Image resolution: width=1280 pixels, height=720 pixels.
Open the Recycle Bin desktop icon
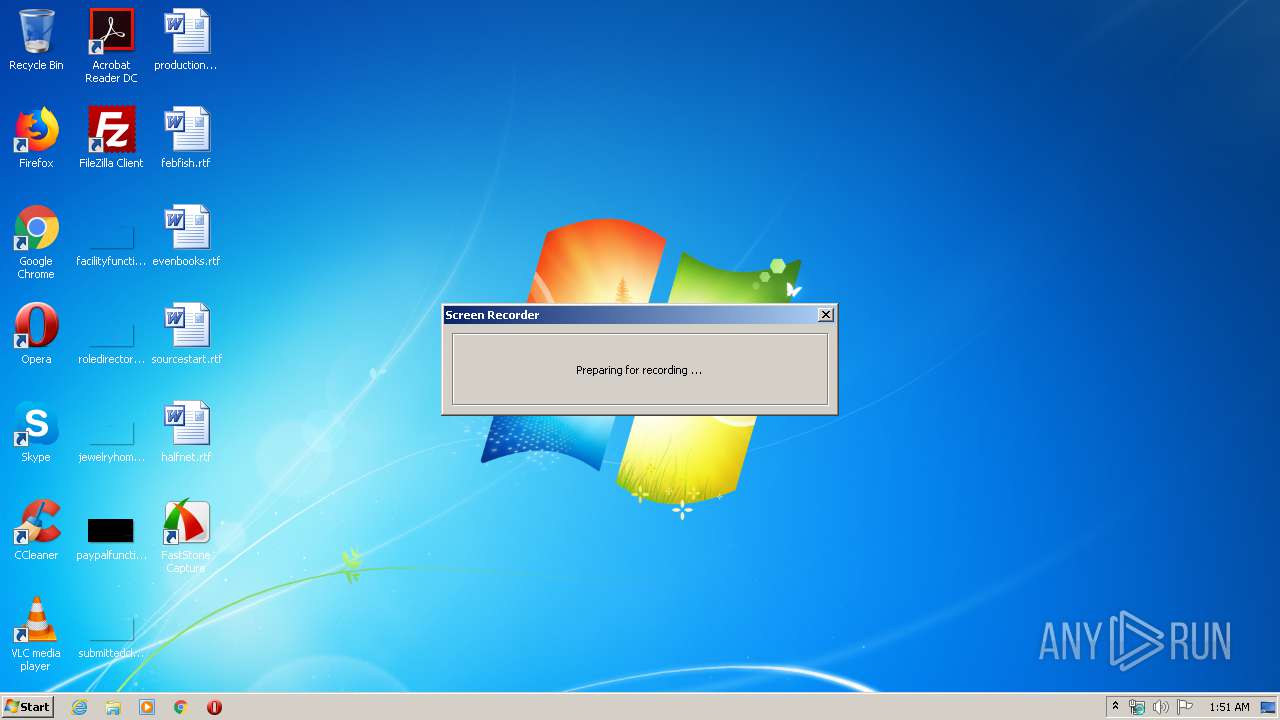point(36,40)
